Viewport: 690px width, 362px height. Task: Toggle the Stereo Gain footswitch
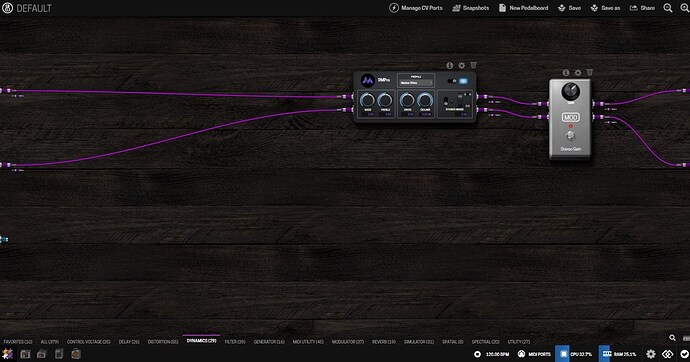pyautogui.click(x=570, y=135)
